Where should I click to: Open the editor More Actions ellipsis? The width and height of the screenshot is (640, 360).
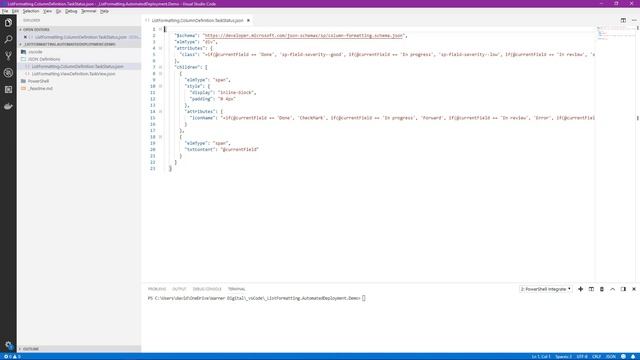click(634, 20)
